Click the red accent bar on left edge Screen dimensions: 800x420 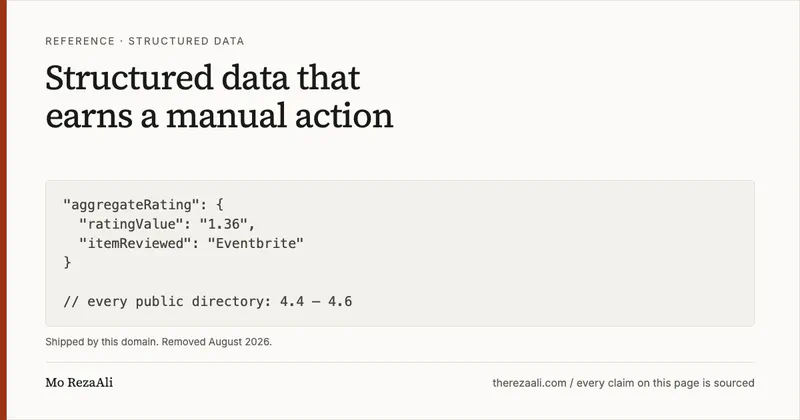(3, 210)
